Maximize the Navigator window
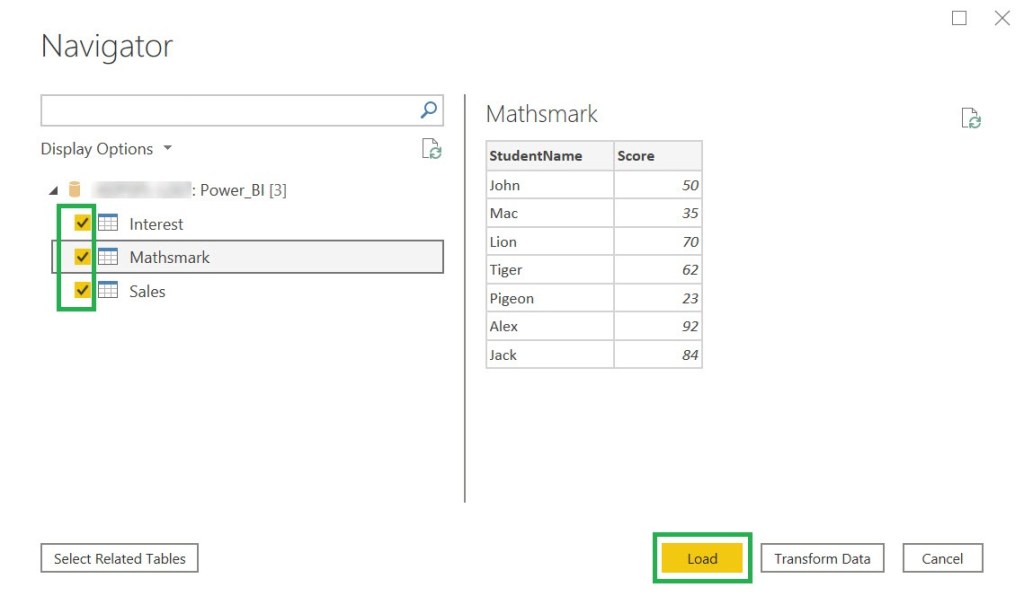 click(959, 18)
